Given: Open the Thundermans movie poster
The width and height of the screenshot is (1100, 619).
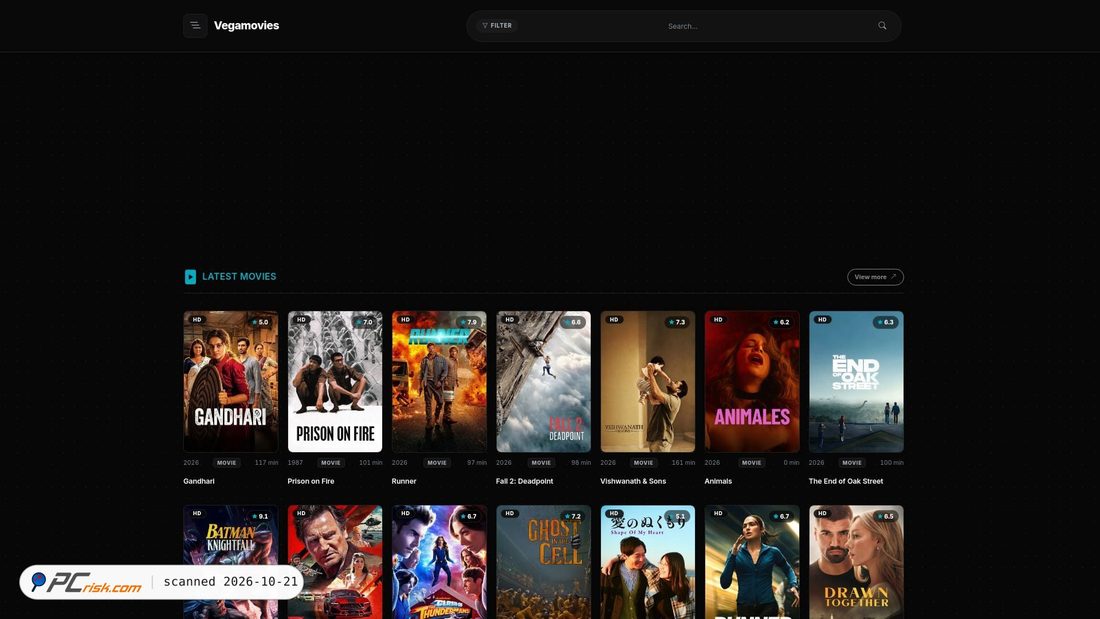Looking at the screenshot, I should [x=439, y=562].
